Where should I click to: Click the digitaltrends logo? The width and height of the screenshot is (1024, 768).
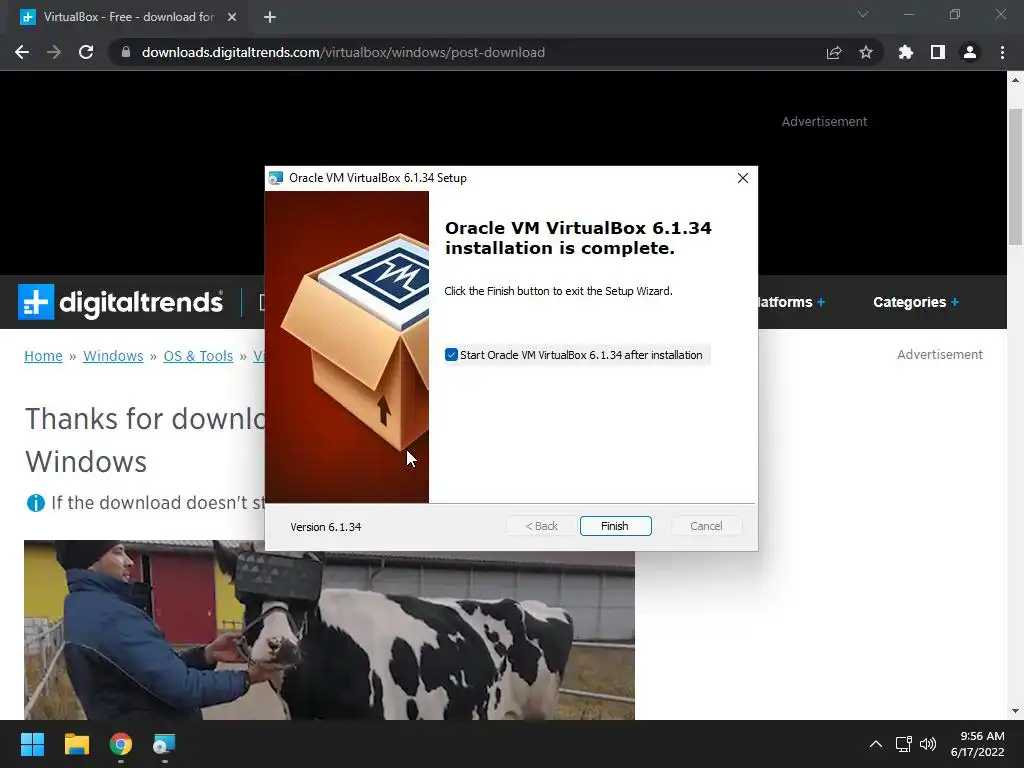click(120, 302)
